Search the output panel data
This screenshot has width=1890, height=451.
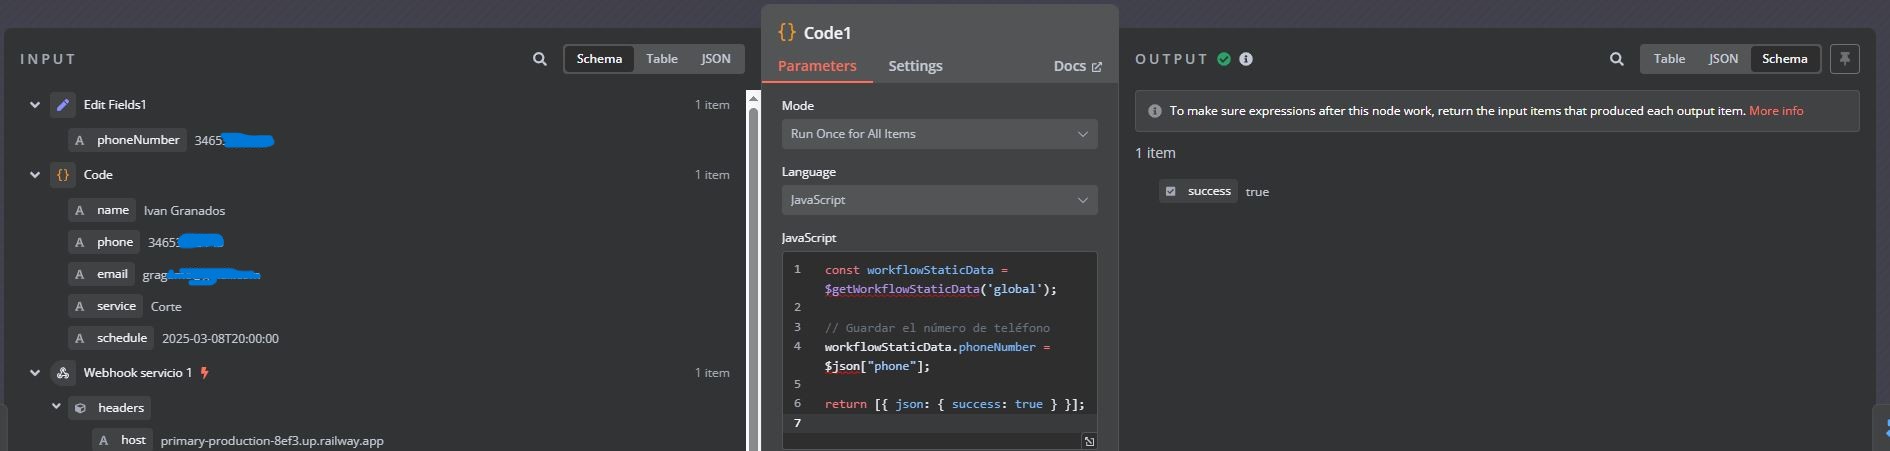[1616, 59]
